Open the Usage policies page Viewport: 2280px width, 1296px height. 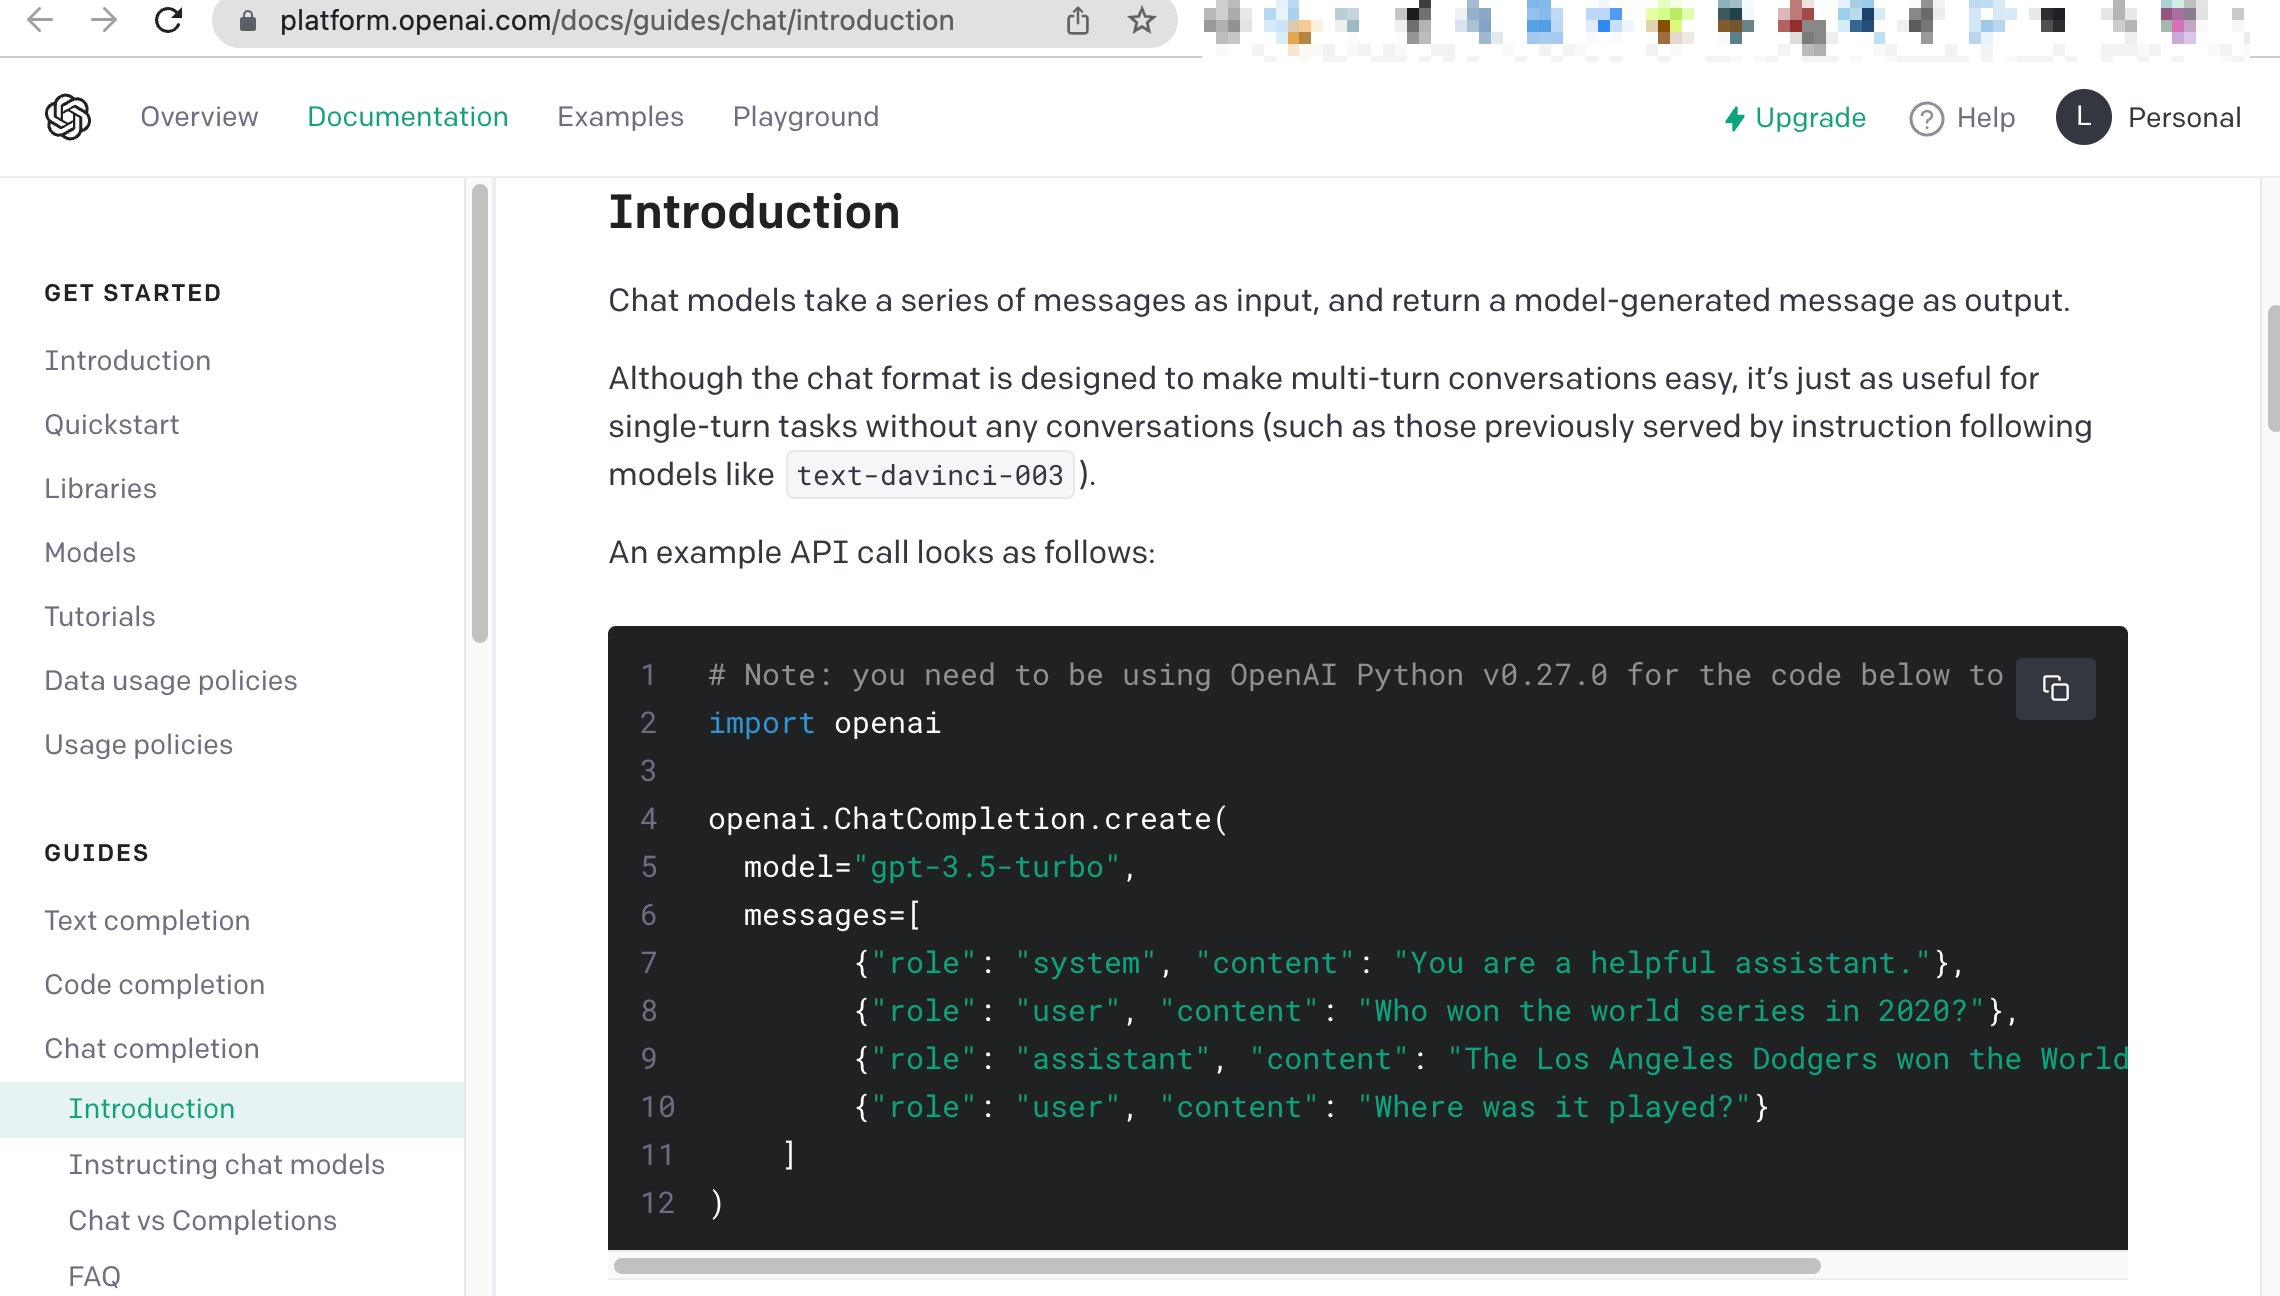[138, 744]
